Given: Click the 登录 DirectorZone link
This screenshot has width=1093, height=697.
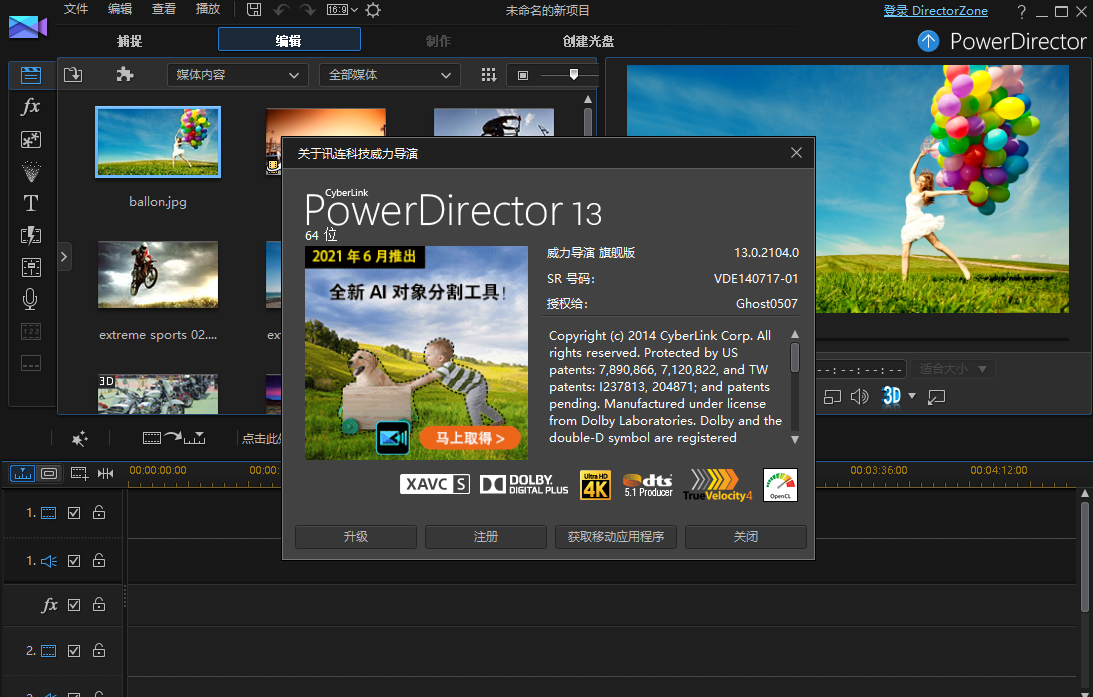Looking at the screenshot, I should pos(935,11).
